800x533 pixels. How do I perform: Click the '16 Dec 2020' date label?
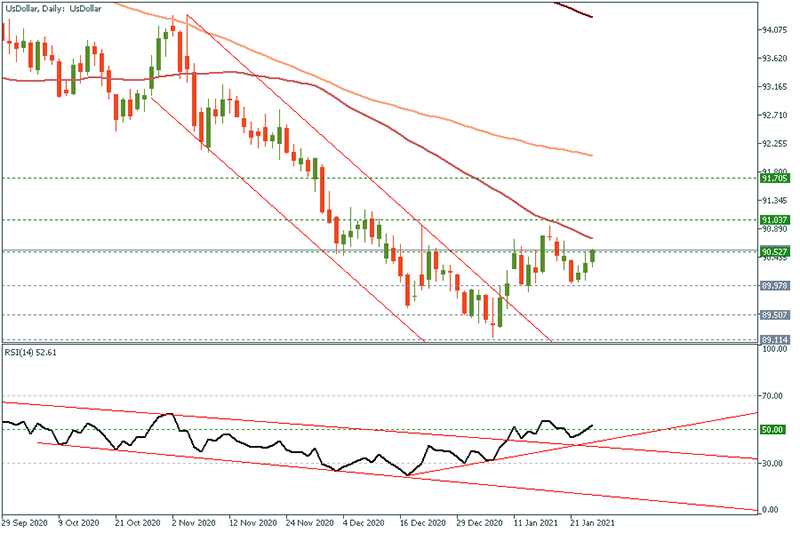422,523
